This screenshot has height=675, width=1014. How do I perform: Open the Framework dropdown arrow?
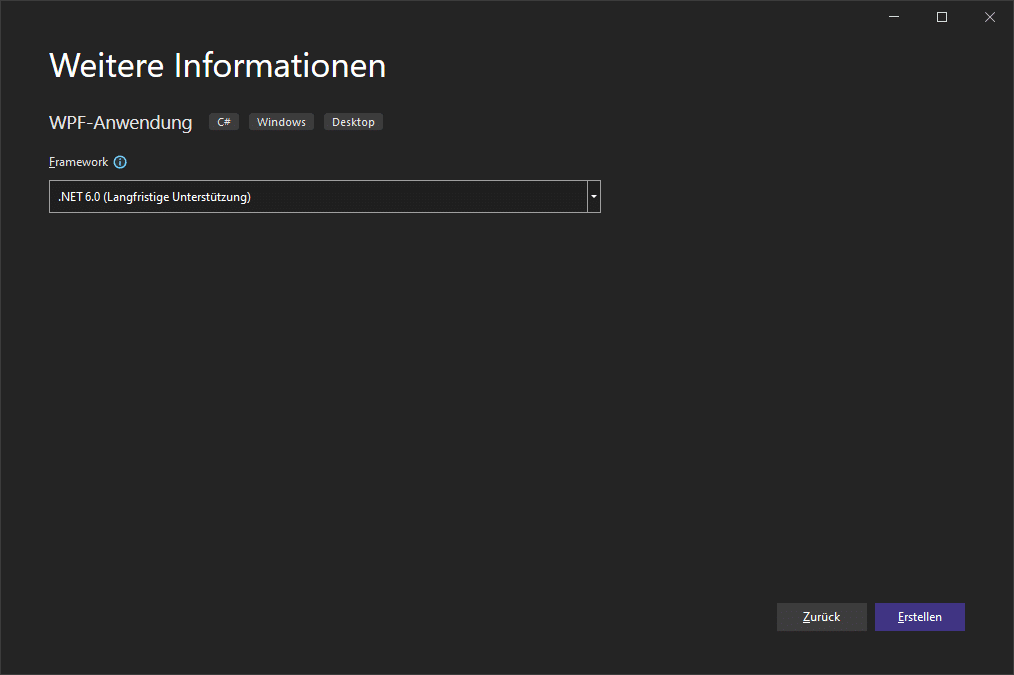[594, 197]
